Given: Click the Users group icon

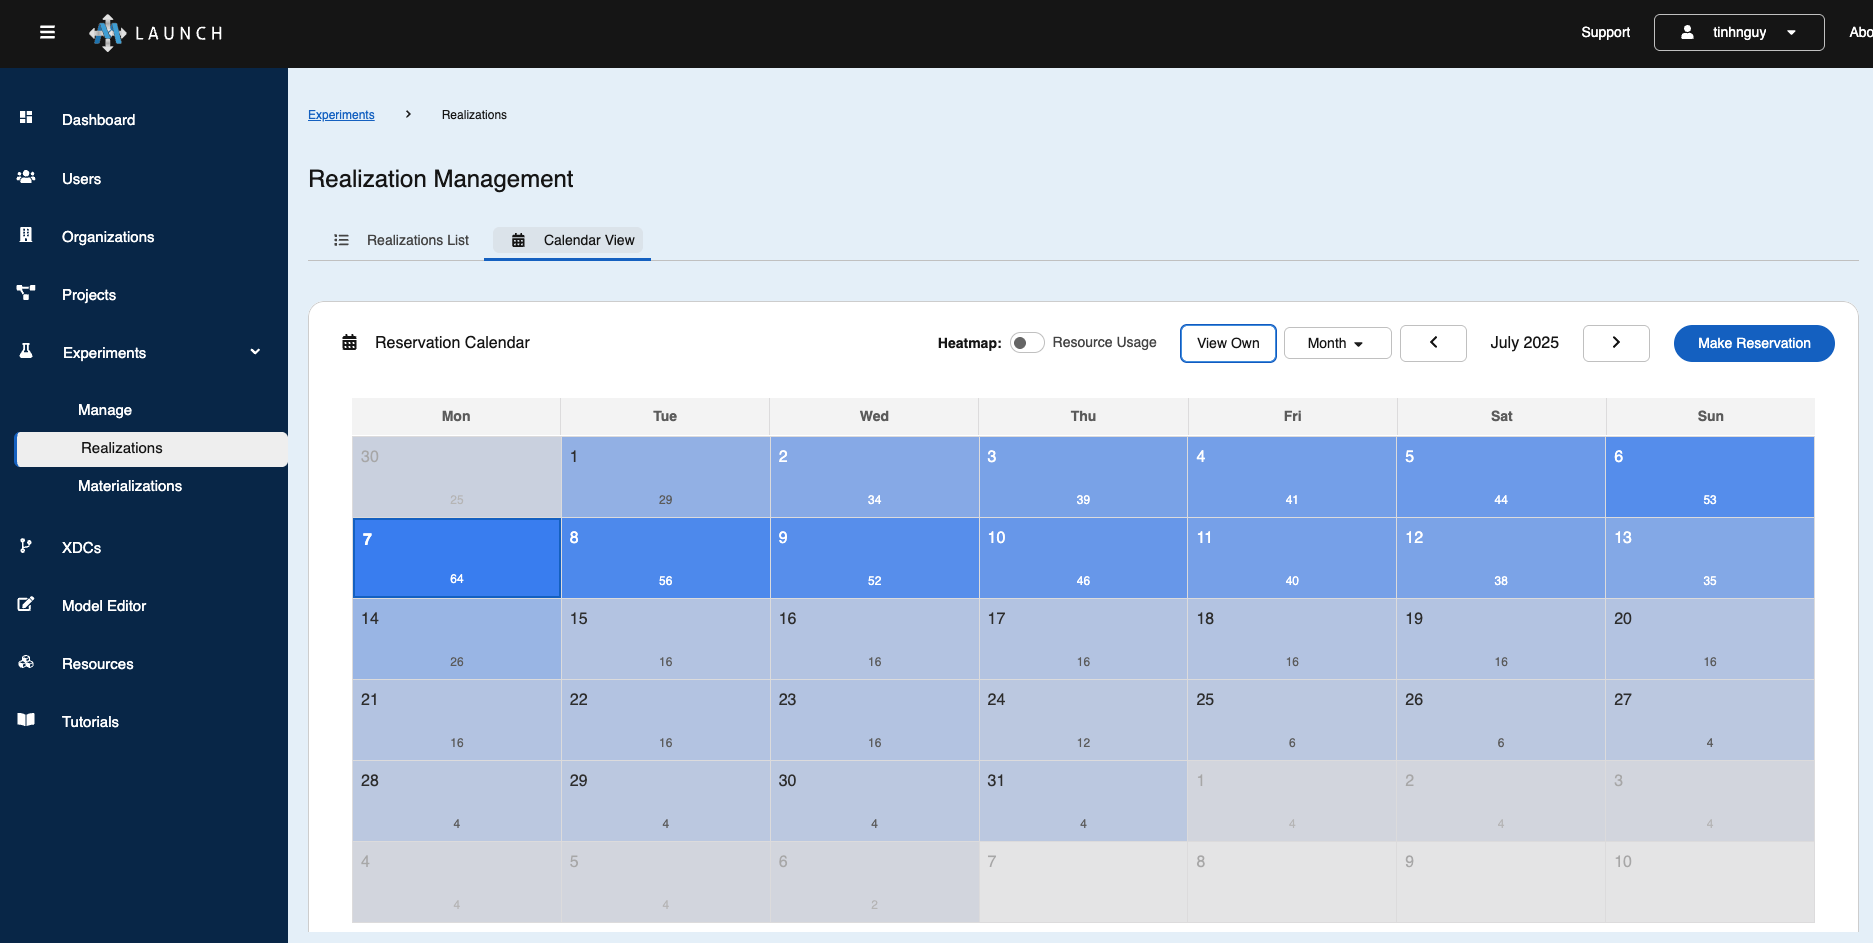Looking at the screenshot, I should (x=26, y=177).
